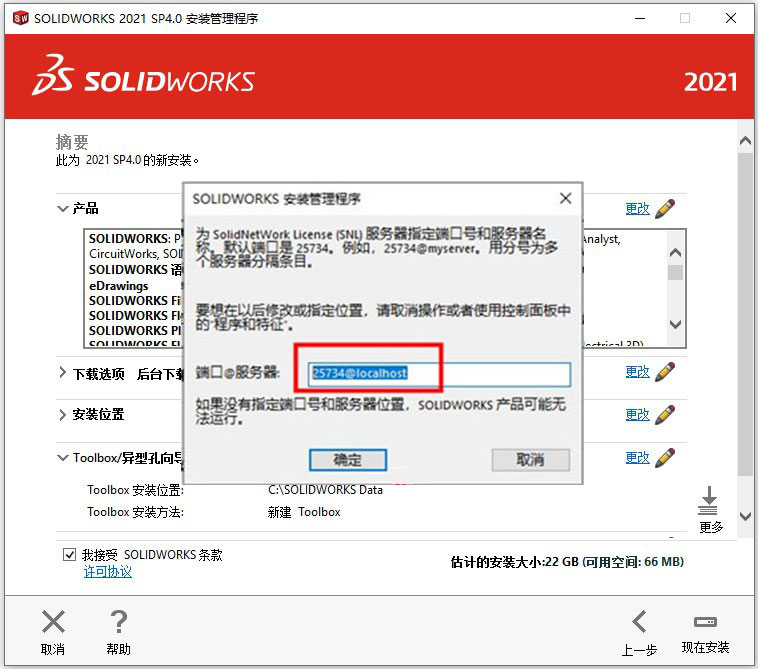Click 更改 link in the 安装位置 row
This screenshot has width=758, height=669.
(637, 415)
